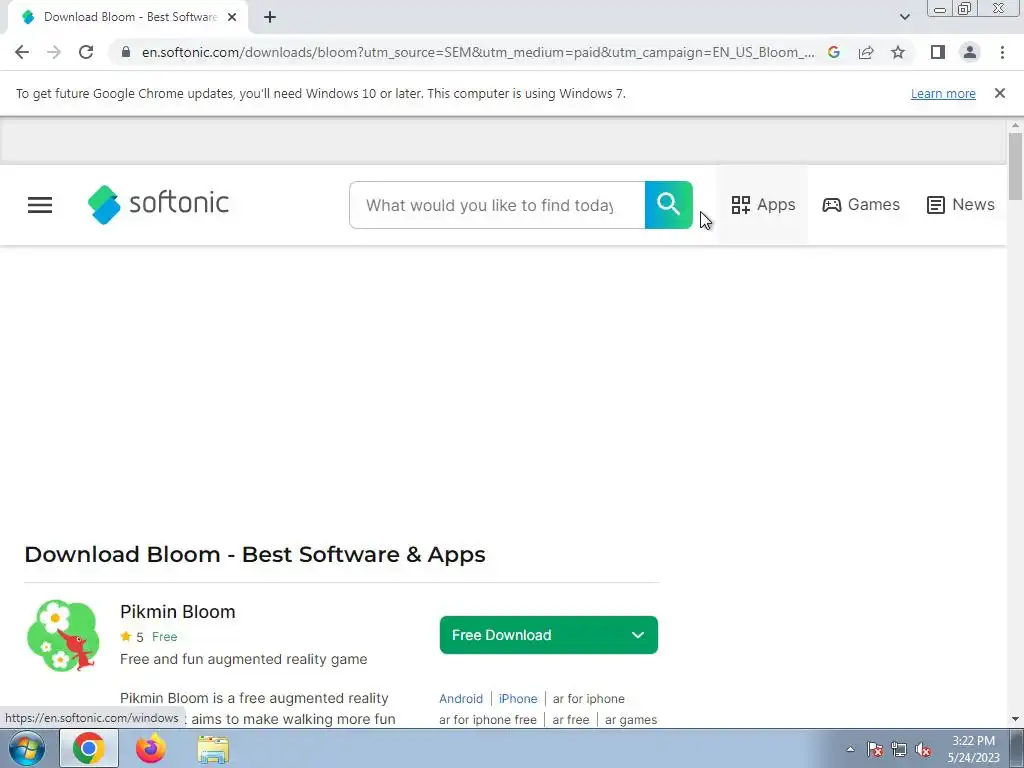This screenshot has height=768, width=1024.
Task: Toggle the Chrome side panel icon
Action: point(938,52)
